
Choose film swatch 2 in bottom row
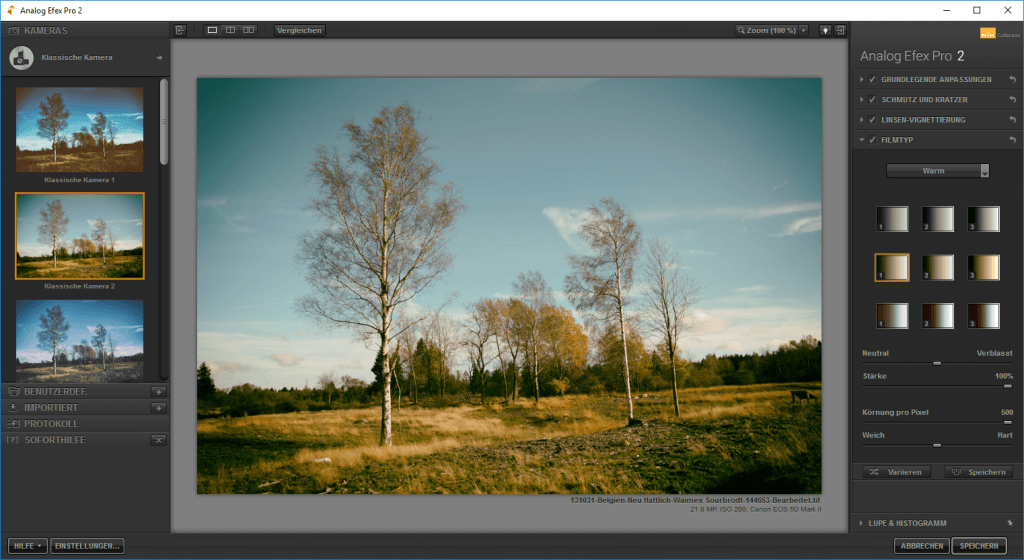click(x=938, y=316)
